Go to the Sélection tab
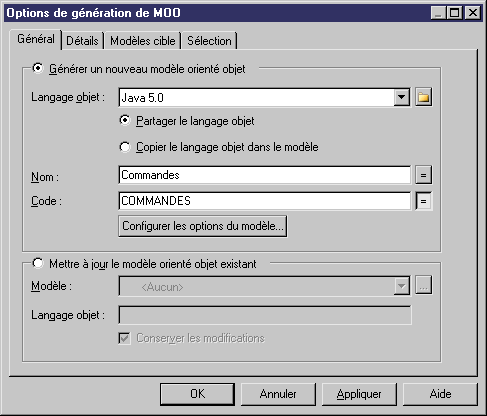Image resolution: width=487 pixels, height=416 pixels. (x=209, y=41)
